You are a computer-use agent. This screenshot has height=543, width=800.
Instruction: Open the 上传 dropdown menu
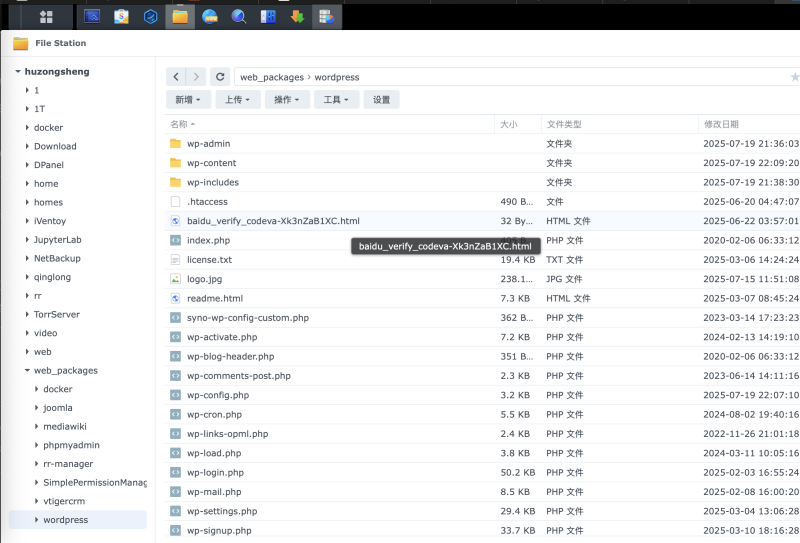point(238,100)
